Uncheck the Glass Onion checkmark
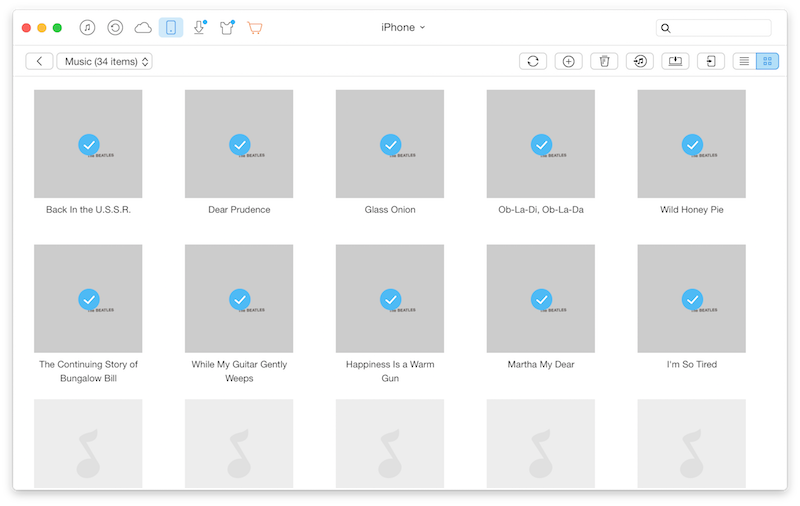800x506 pixels. click(x=391, y=145)
